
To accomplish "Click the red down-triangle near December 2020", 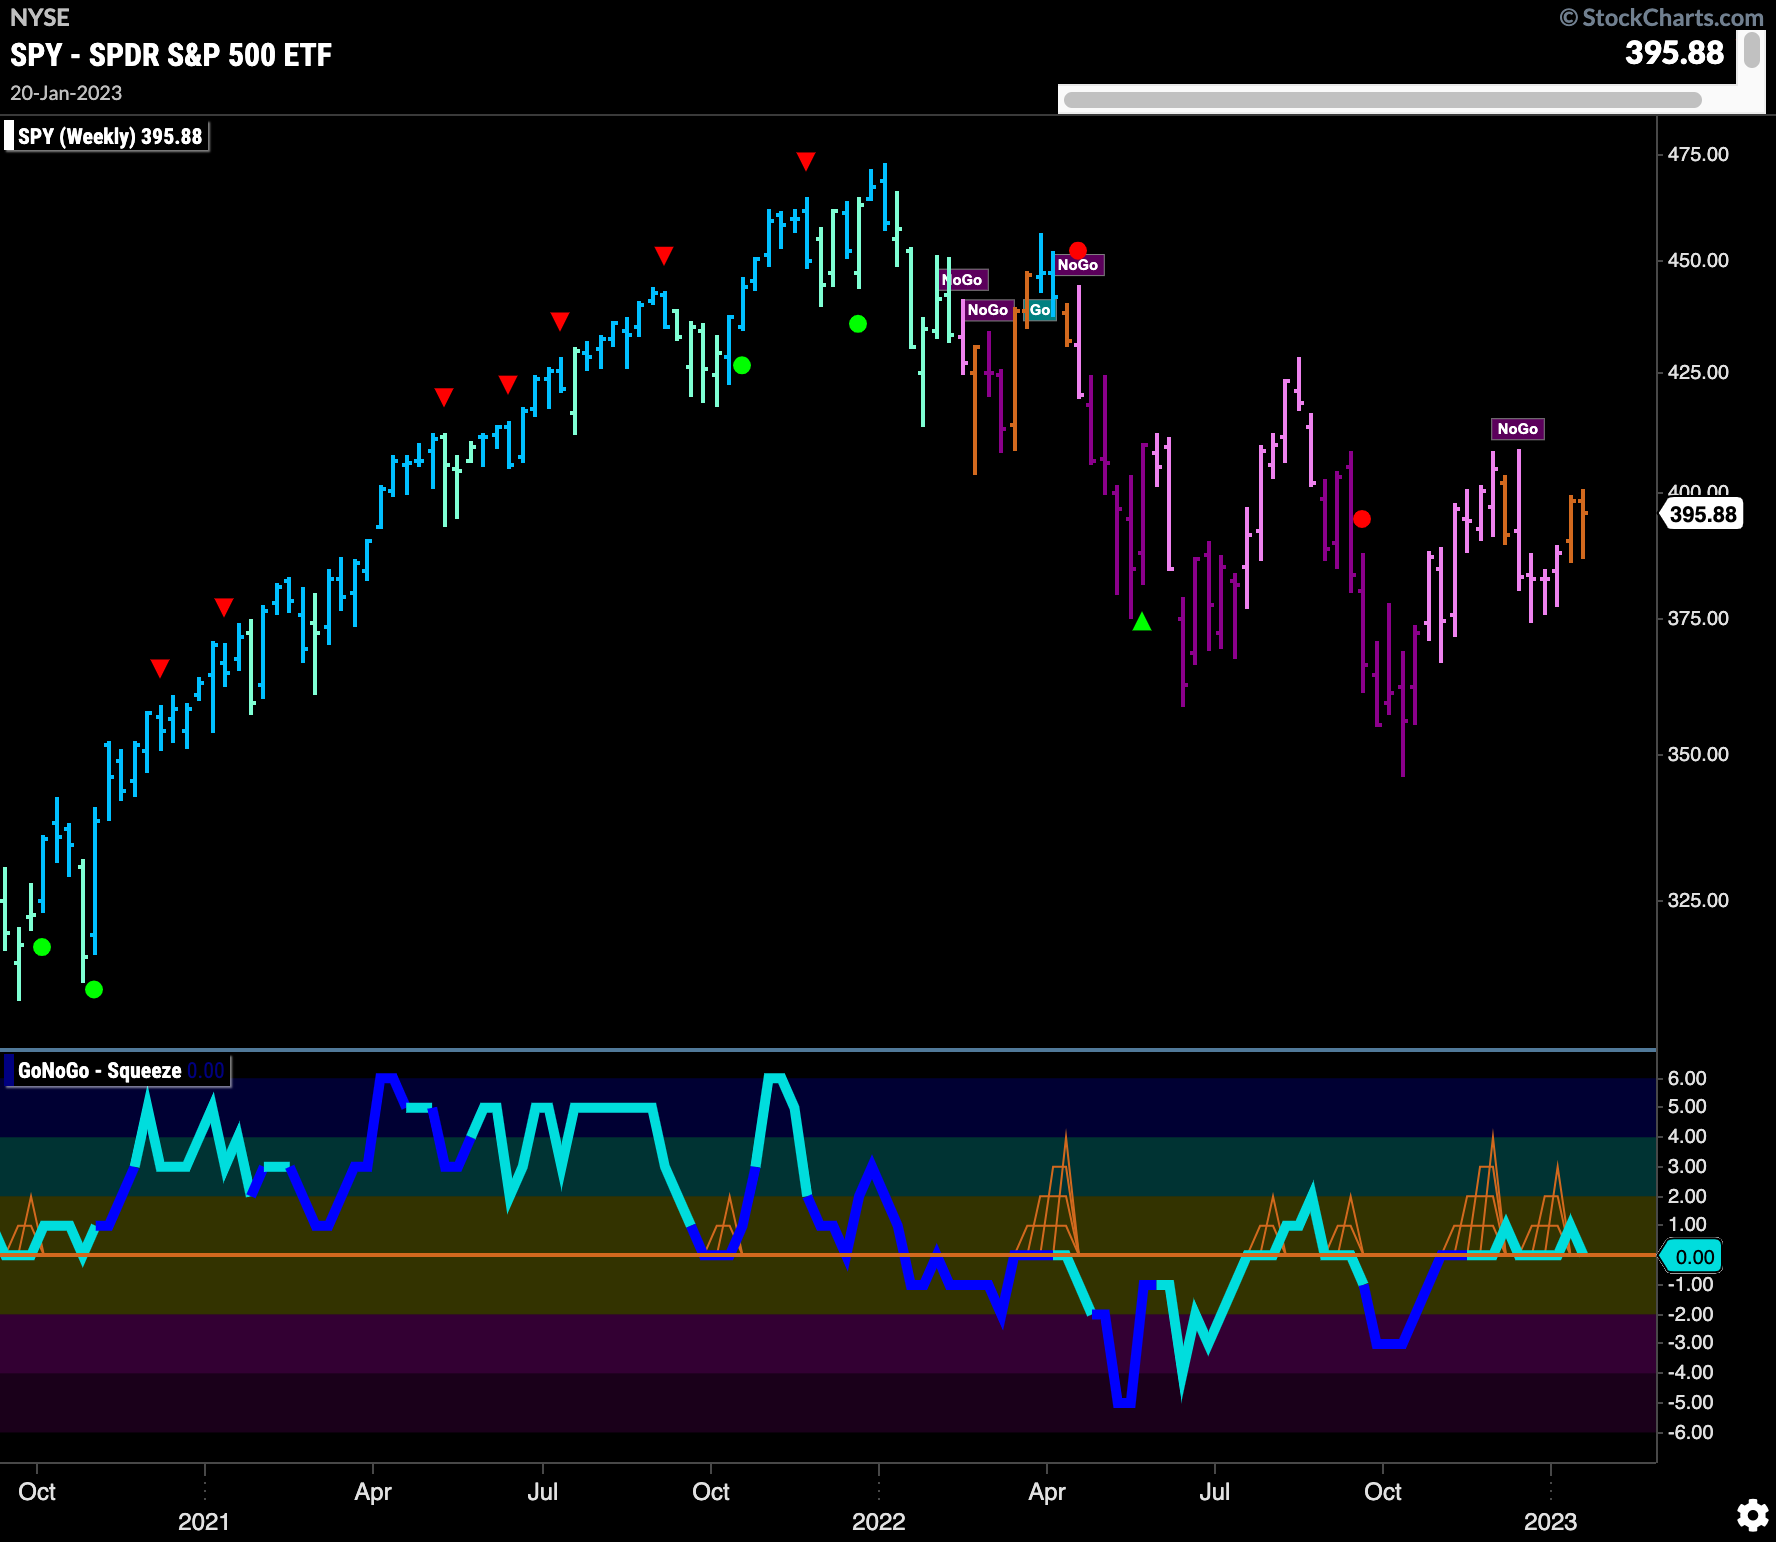I will click(x=160, y=668).
